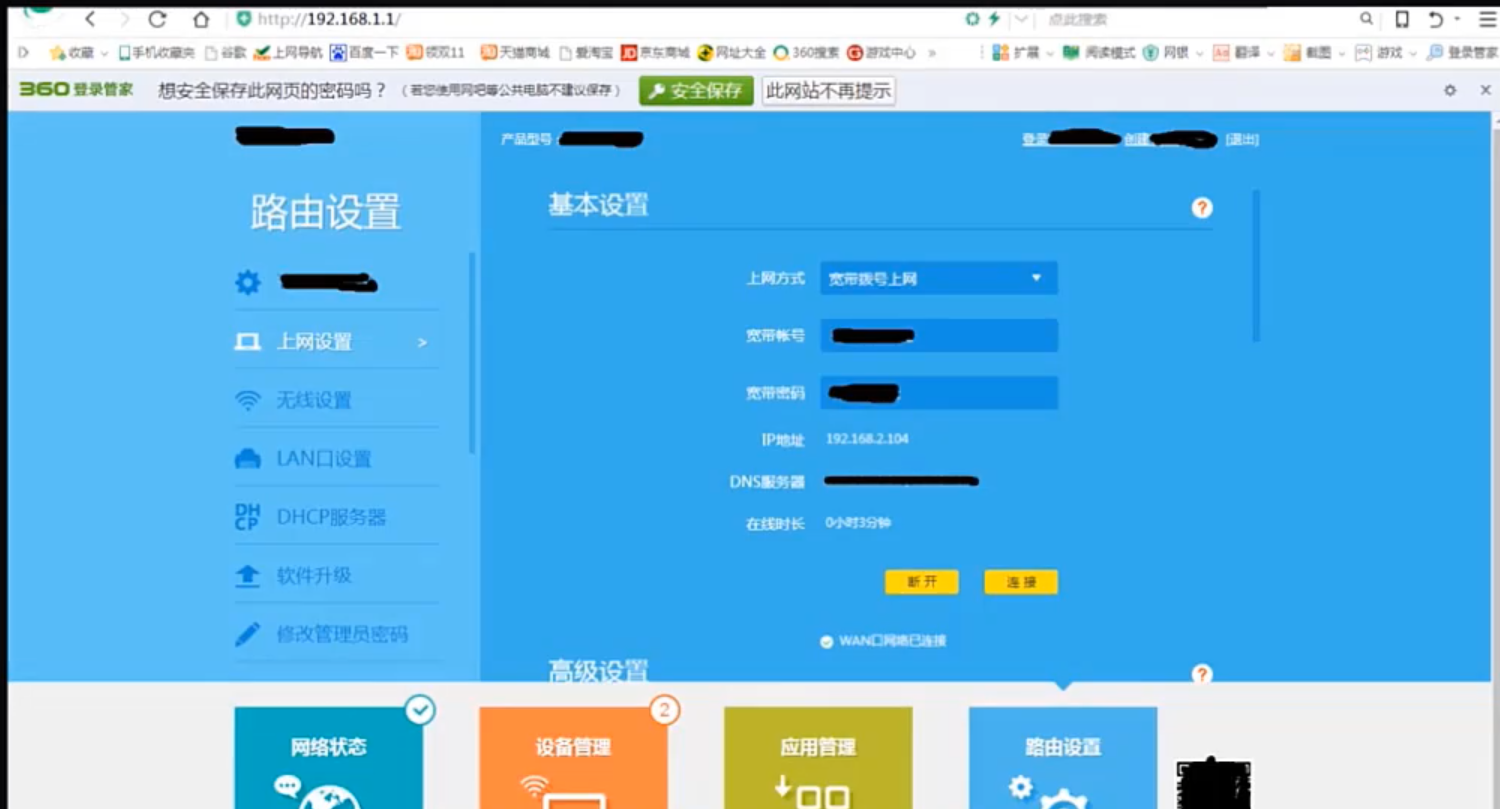
Task: Click the DHCP服务器 icon in sidebar
Action: pyautogui.click(x=247, y=517)
